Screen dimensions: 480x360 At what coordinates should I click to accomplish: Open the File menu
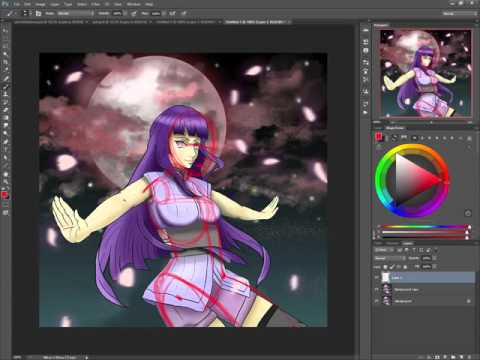[x=17, y=4]
